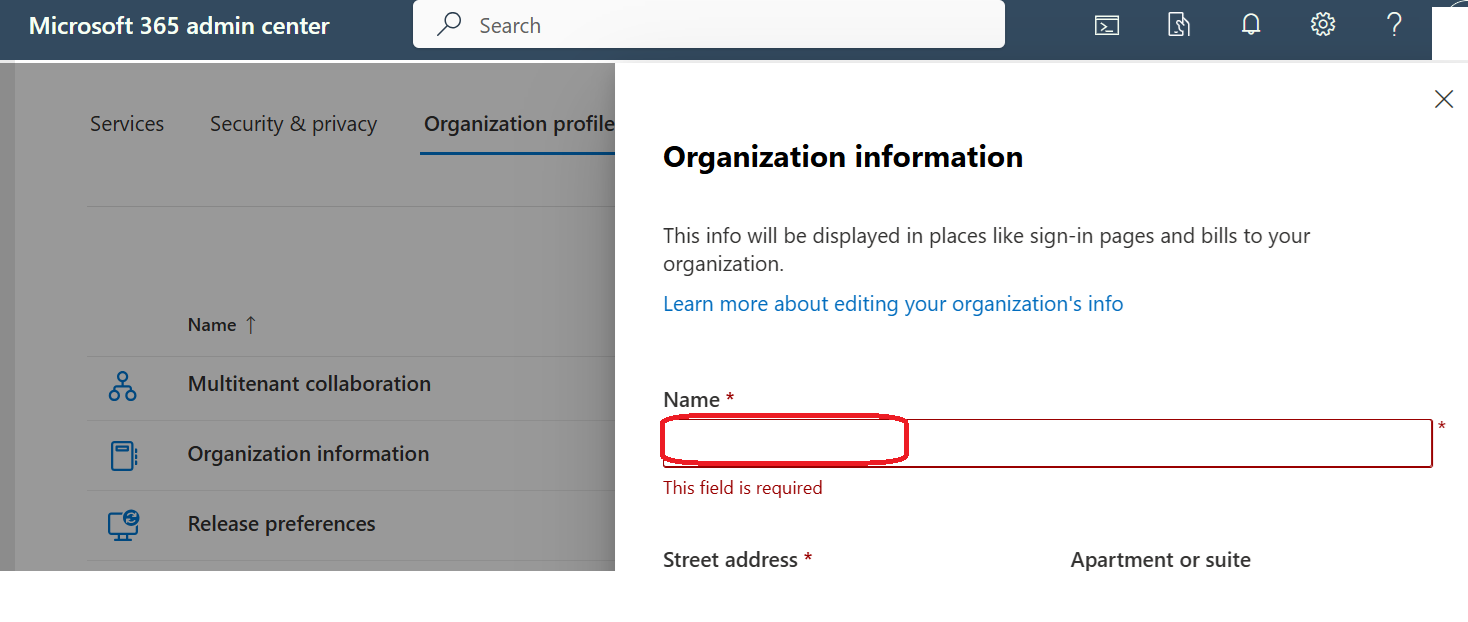The height and width of the screenshot is (622, 1468).
Task: Select the Organization information row
Action: [x=308, y=453]
